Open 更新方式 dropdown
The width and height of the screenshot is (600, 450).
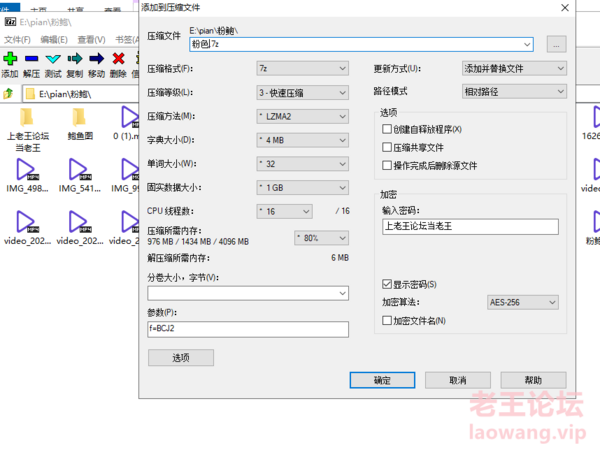click(514, 68)
